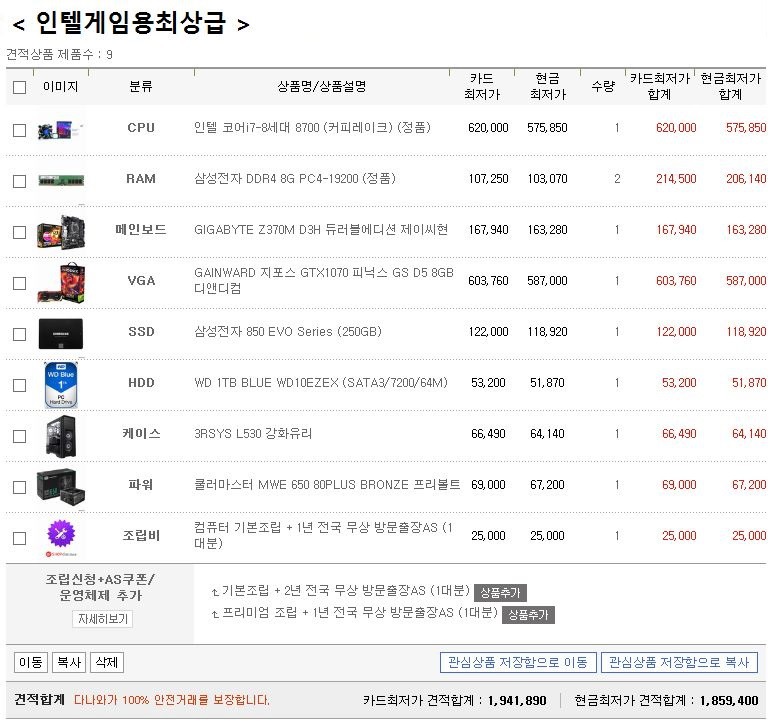Click 관심상품 저장함으로 복사 button

coord(679,662)
